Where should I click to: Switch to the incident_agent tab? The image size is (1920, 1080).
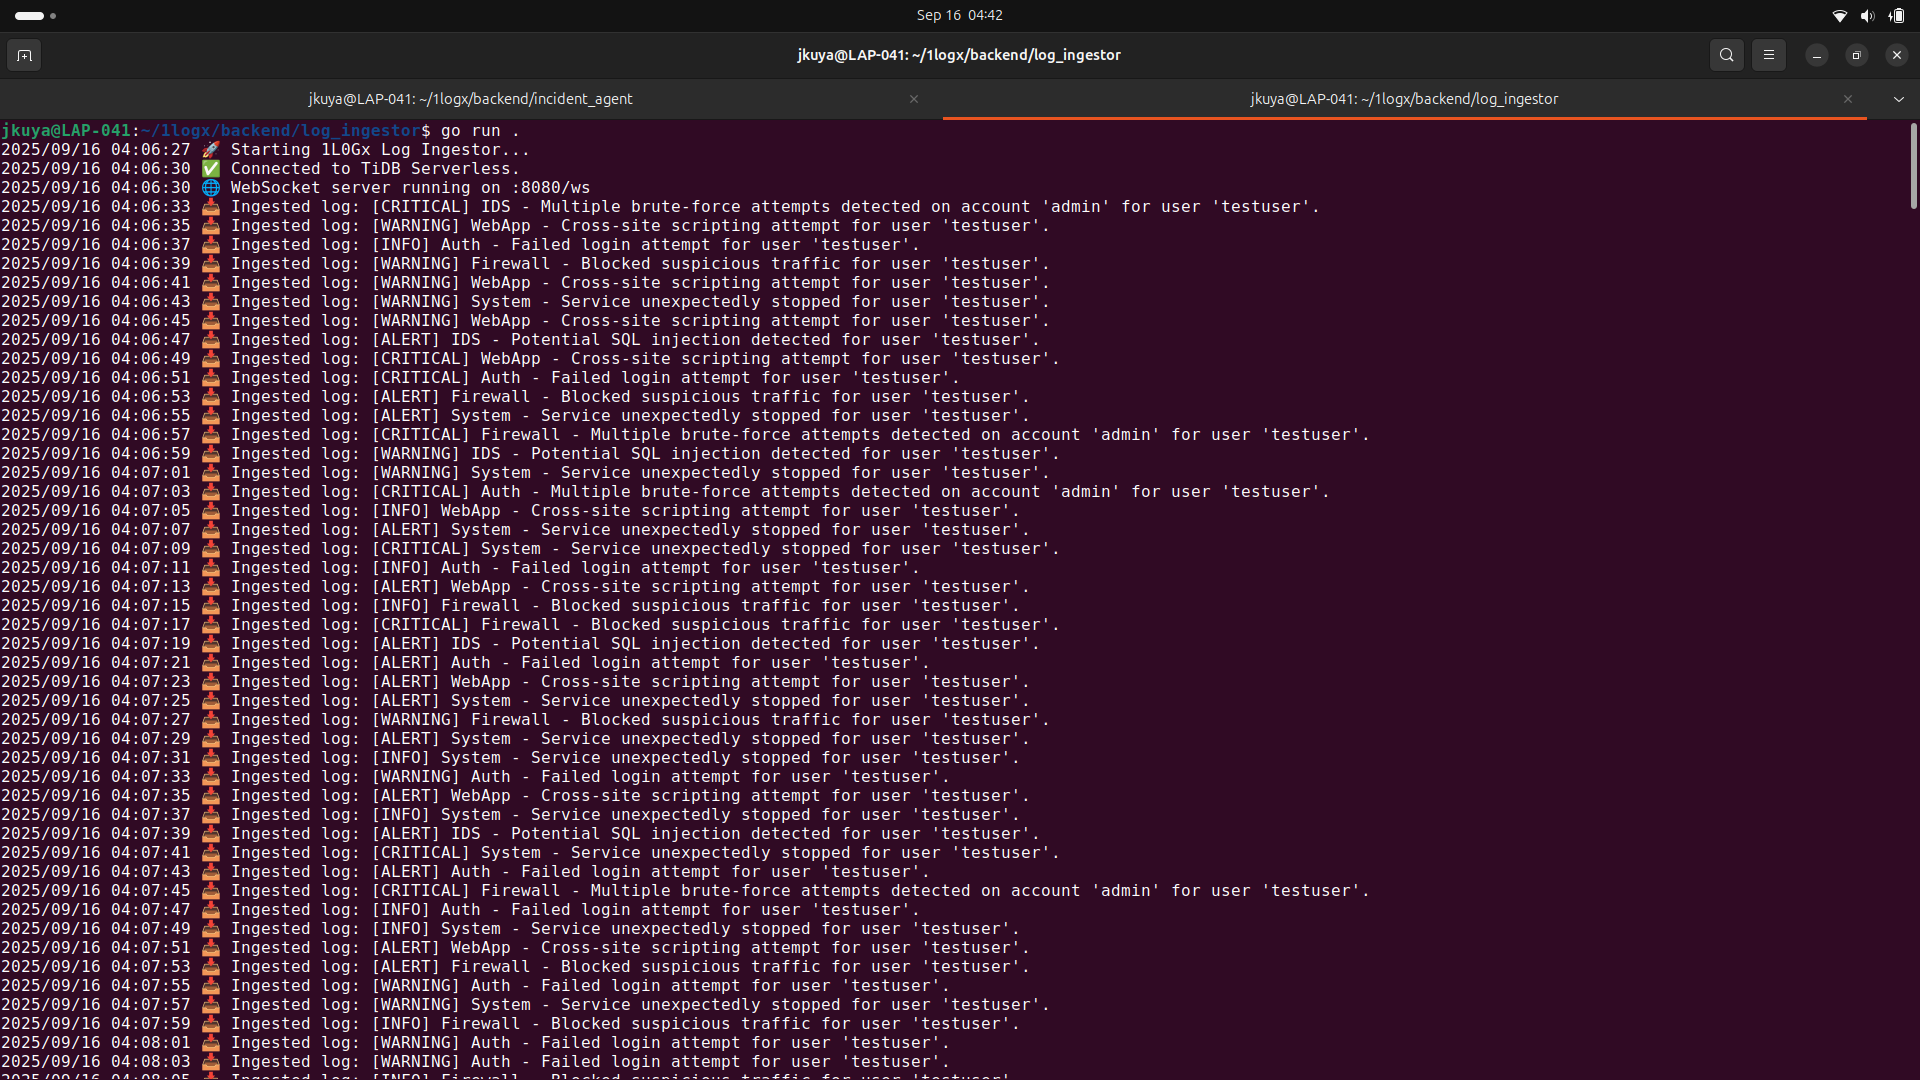click(x=470, y=99)
